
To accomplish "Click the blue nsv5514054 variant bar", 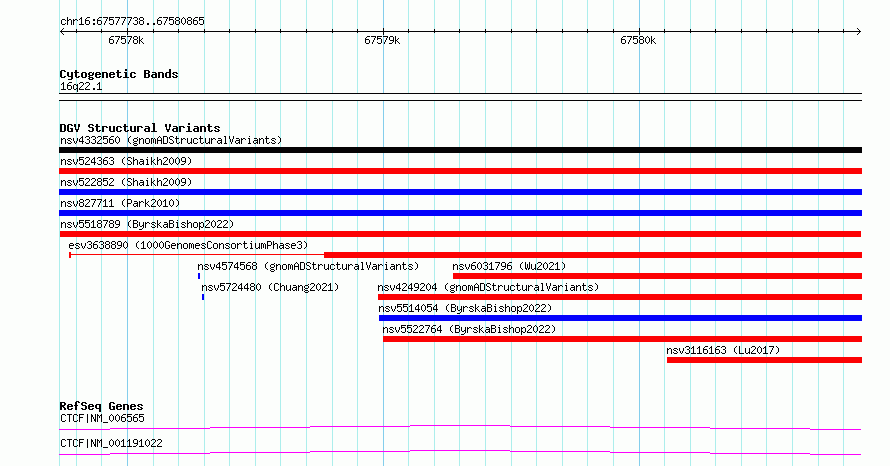I will coord(620,318).
